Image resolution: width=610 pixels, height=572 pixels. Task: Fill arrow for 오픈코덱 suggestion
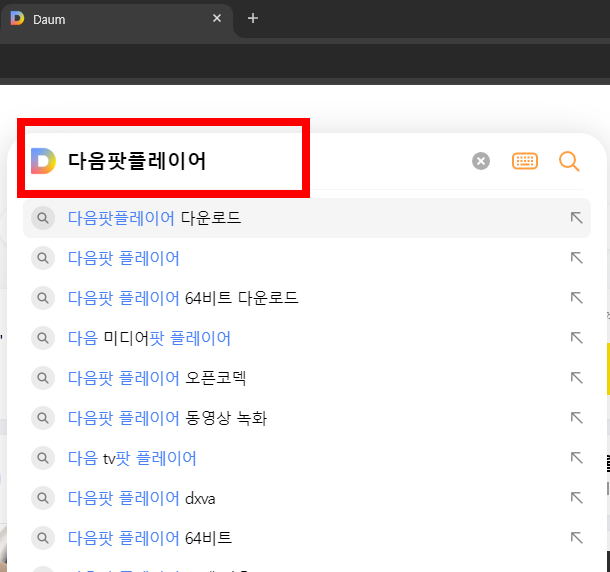pyautogui.click(x=577, y=378)
